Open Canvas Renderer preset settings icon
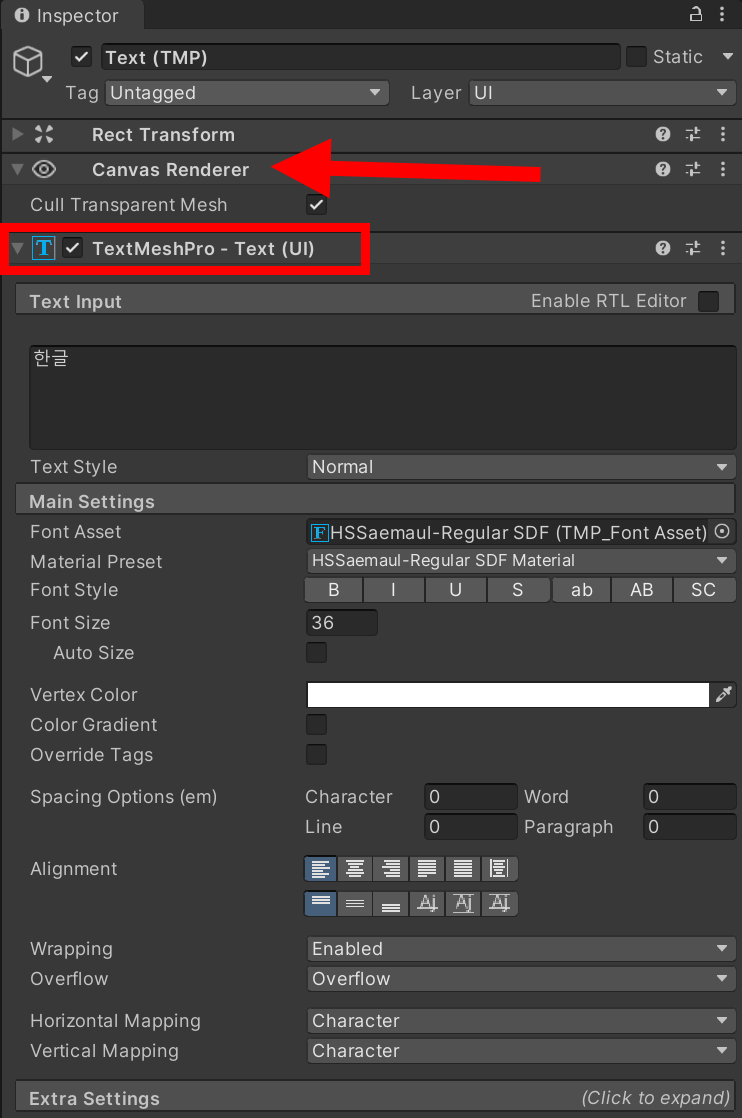The height and width of the screenshot is (1118, 742). [693, 169]
